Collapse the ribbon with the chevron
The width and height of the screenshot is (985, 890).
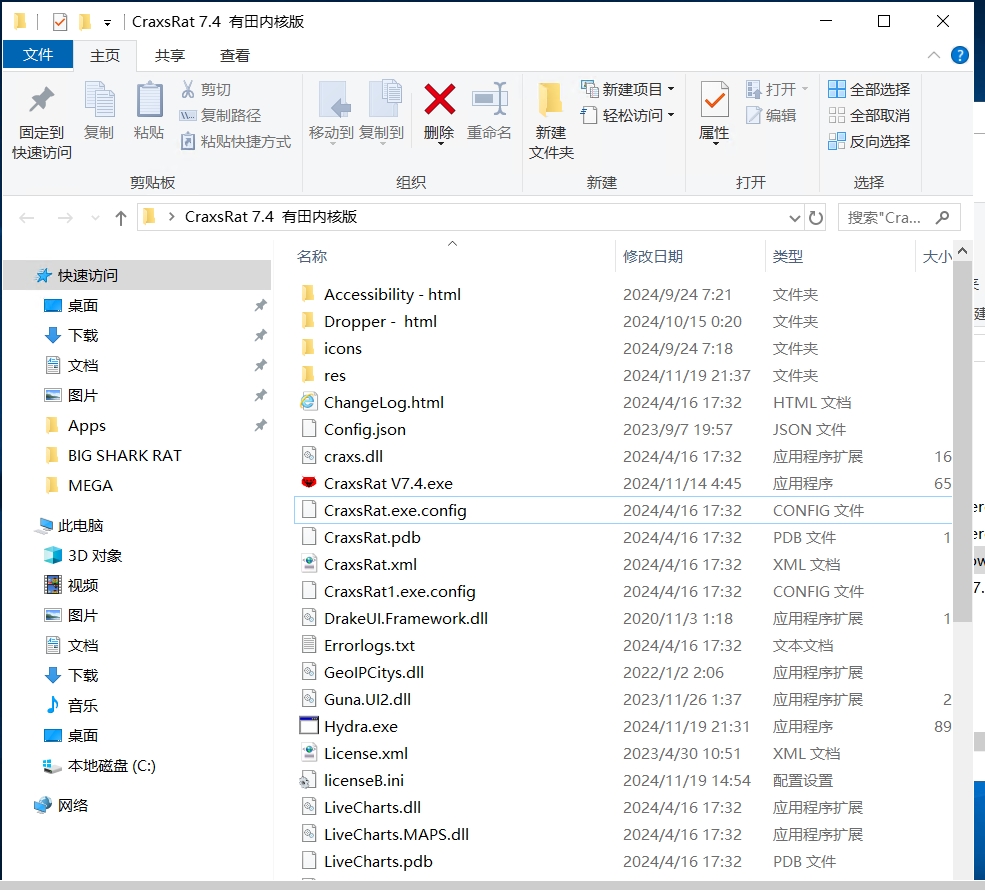(x=933, y=55)
